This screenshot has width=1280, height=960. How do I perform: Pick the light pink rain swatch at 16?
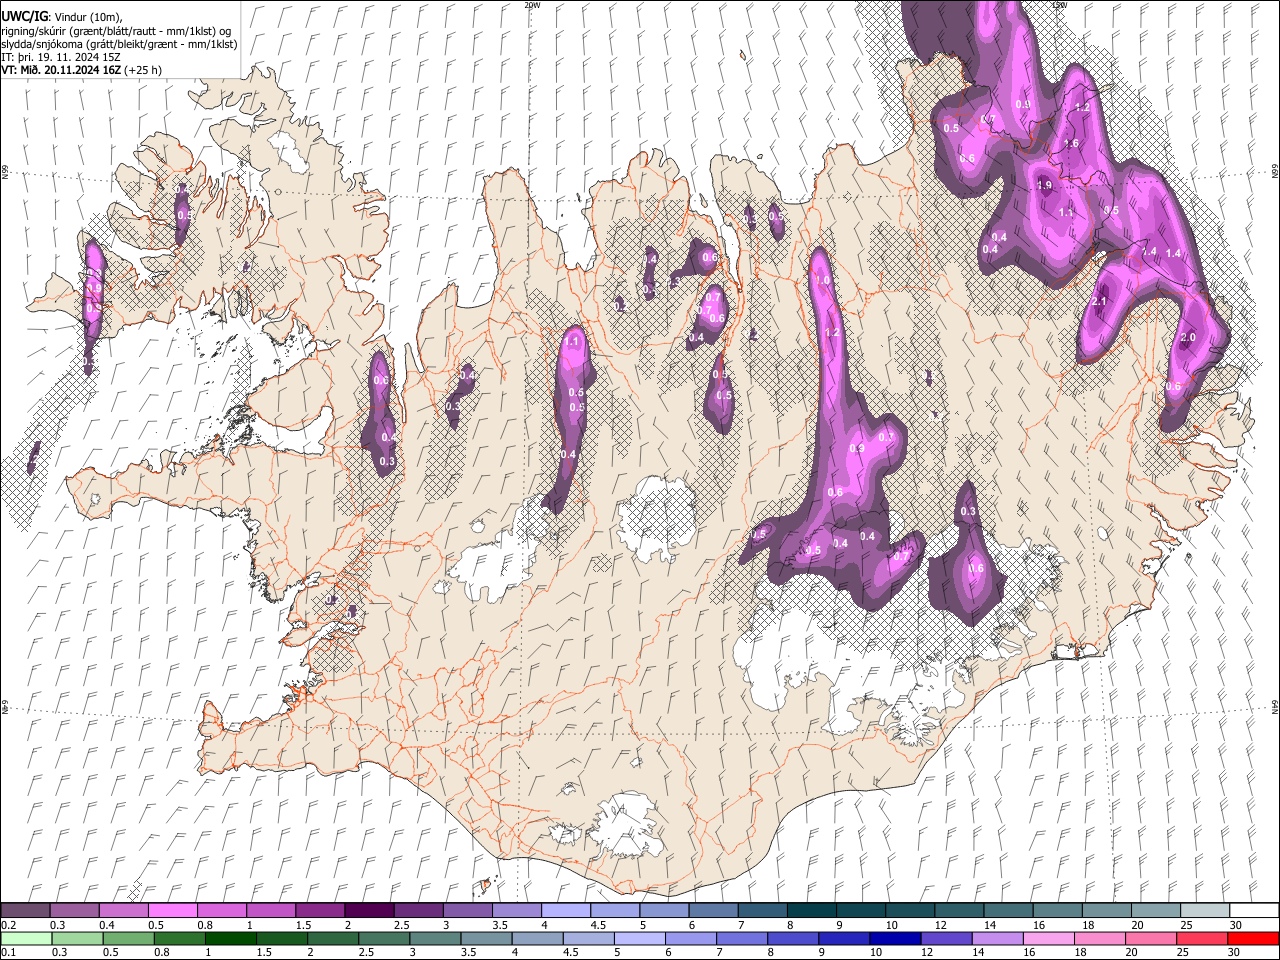[1048, 939]
